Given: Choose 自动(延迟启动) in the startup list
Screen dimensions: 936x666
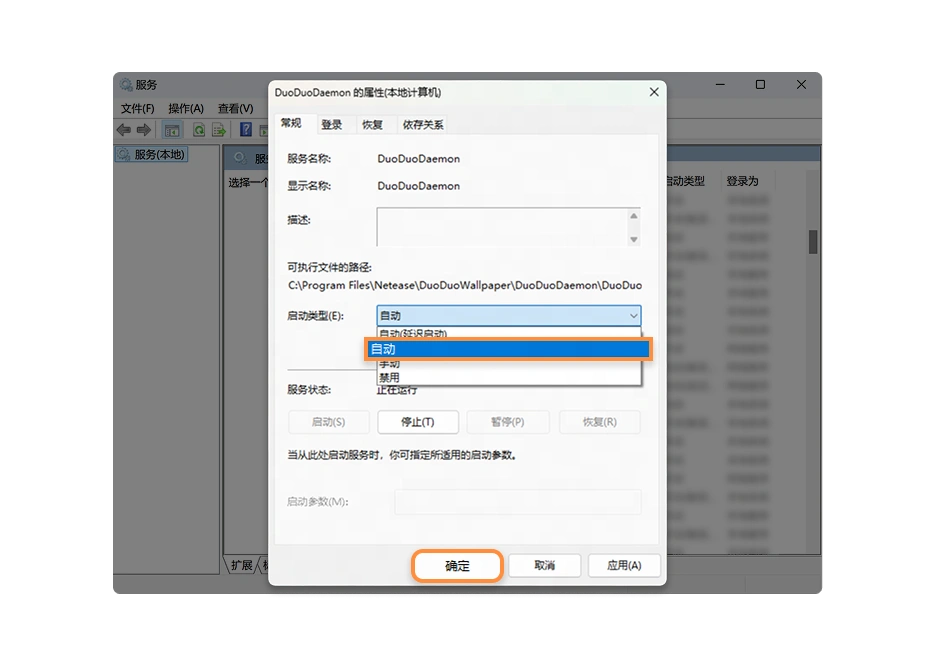Looking at the screenshot, I should [509, 333].
